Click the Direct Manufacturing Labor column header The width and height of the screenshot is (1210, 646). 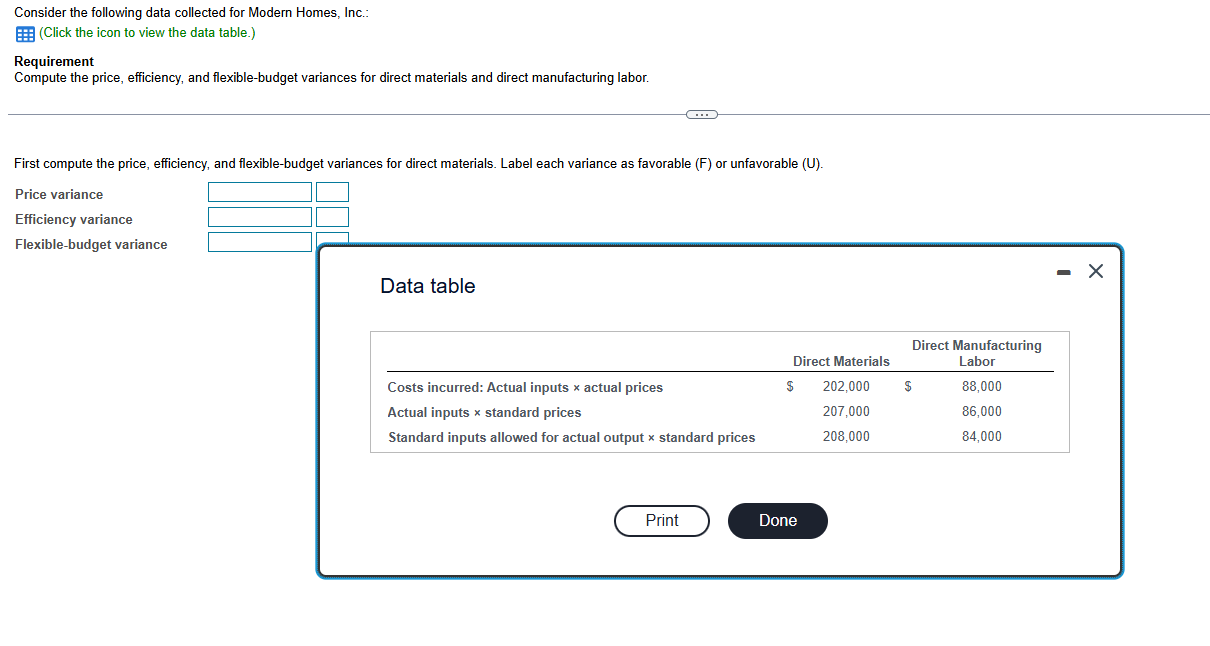point(976,352)
